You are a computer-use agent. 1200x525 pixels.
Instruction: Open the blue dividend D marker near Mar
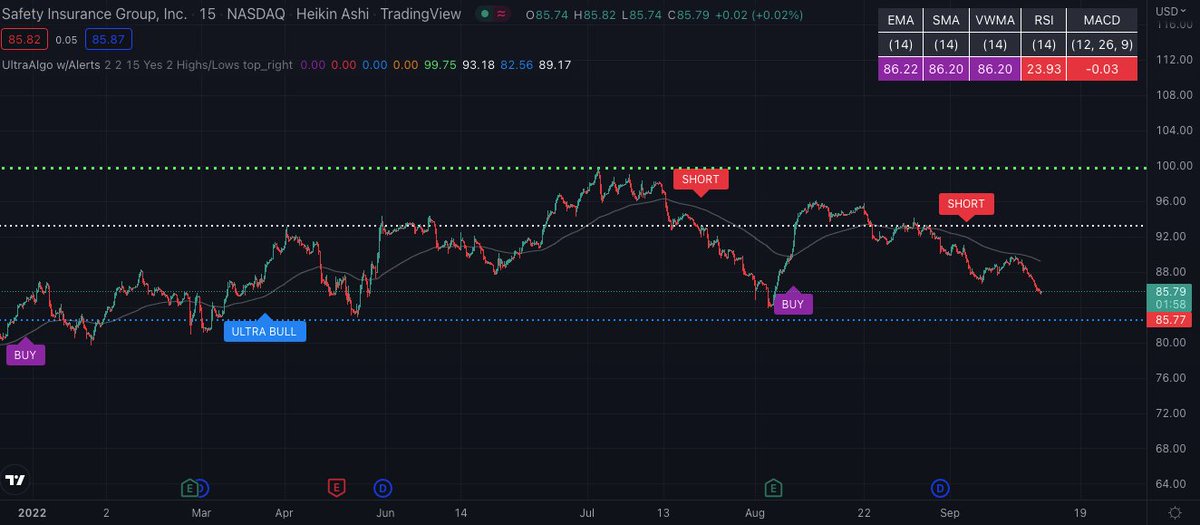(203, 488)
